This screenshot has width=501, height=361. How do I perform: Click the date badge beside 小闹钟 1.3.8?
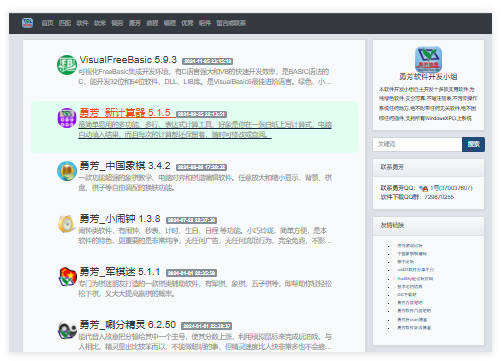point(191,220)
